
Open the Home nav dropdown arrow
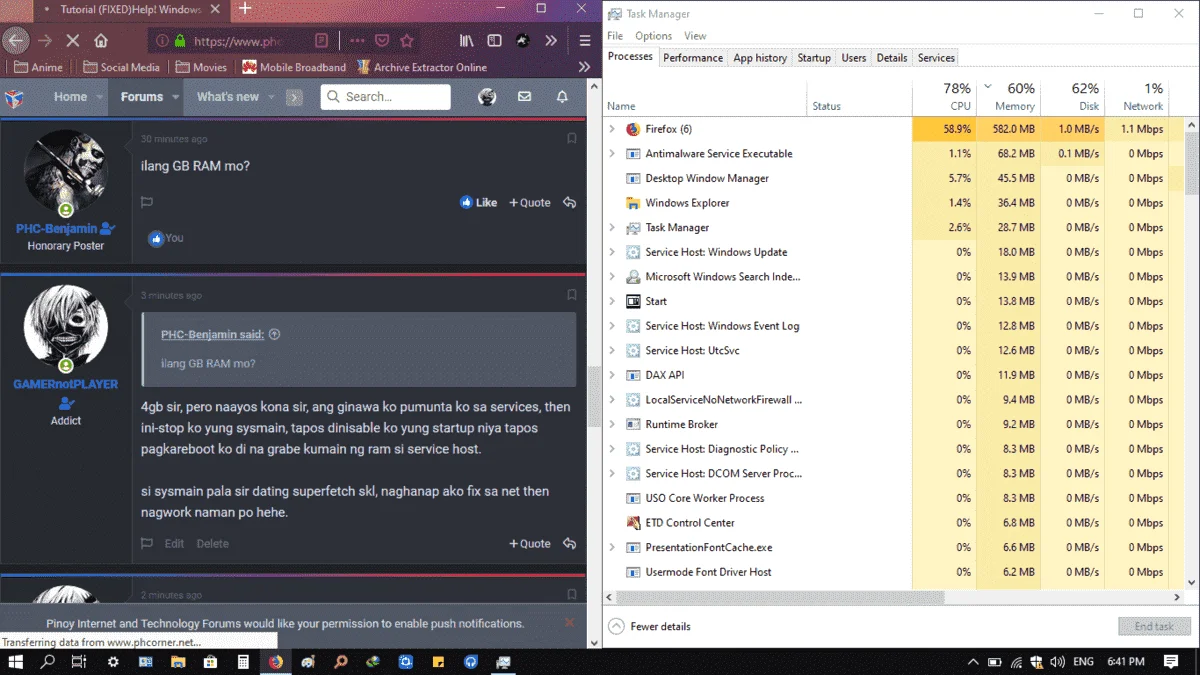99,98
